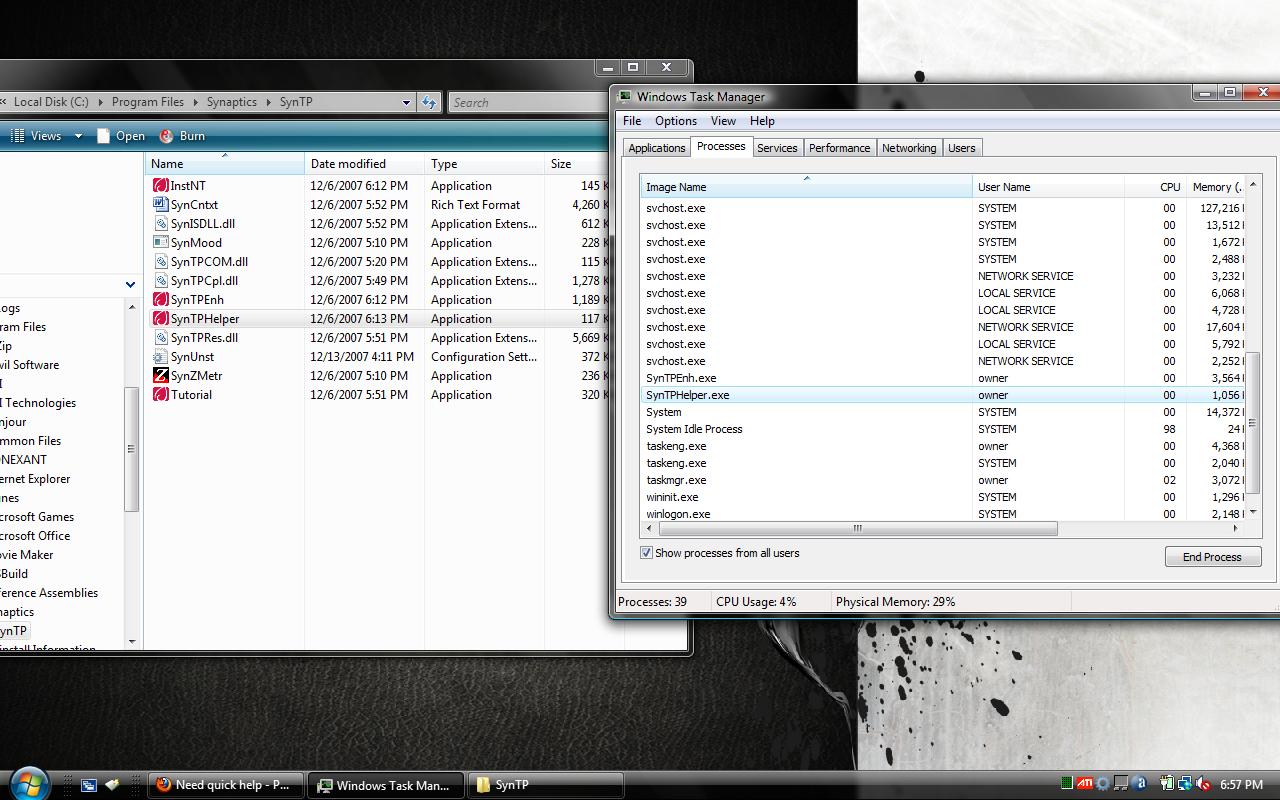Screen dimensions: 1280x800
Task: Sort files by Date modified column header
Action: point(364,164)
